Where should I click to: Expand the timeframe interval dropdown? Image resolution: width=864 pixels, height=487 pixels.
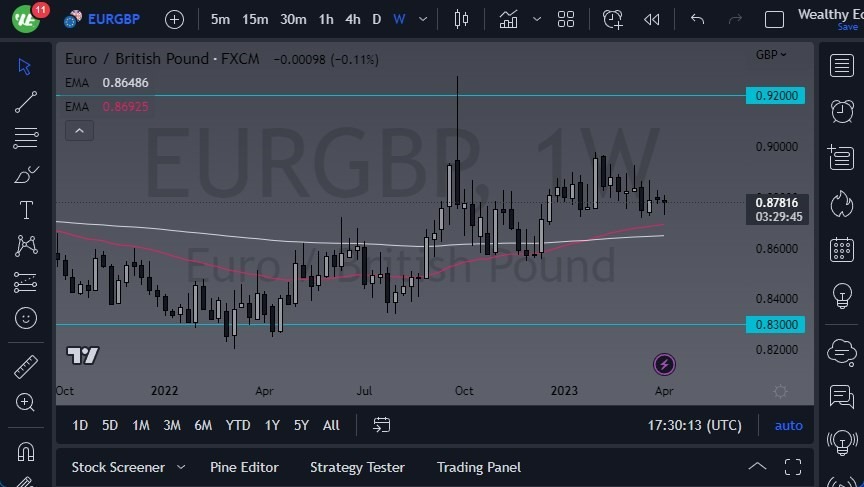423,19
